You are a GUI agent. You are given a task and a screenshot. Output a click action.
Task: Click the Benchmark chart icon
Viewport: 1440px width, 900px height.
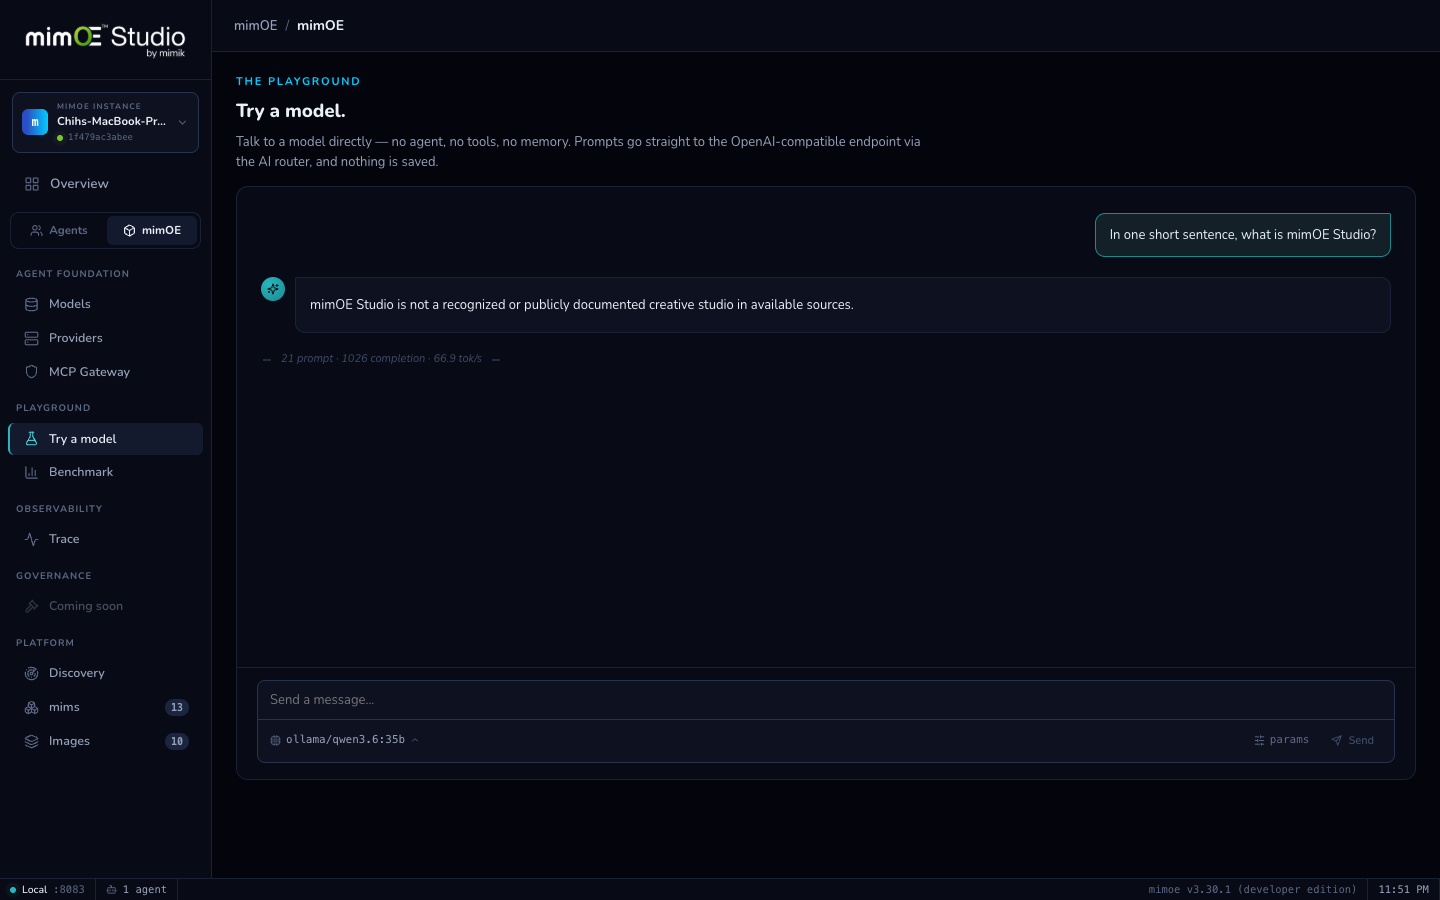click(x=32, y=472)
